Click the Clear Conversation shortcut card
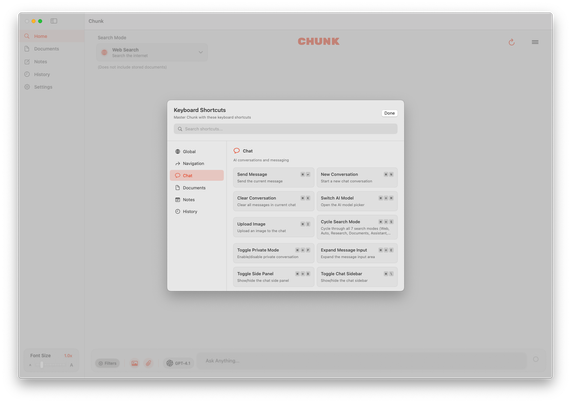The width and height of the screenshot is (571, 403). coord(273,201)
